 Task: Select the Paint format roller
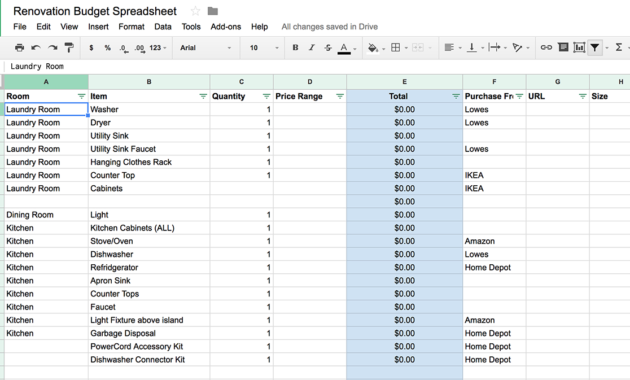pos(69,48)
